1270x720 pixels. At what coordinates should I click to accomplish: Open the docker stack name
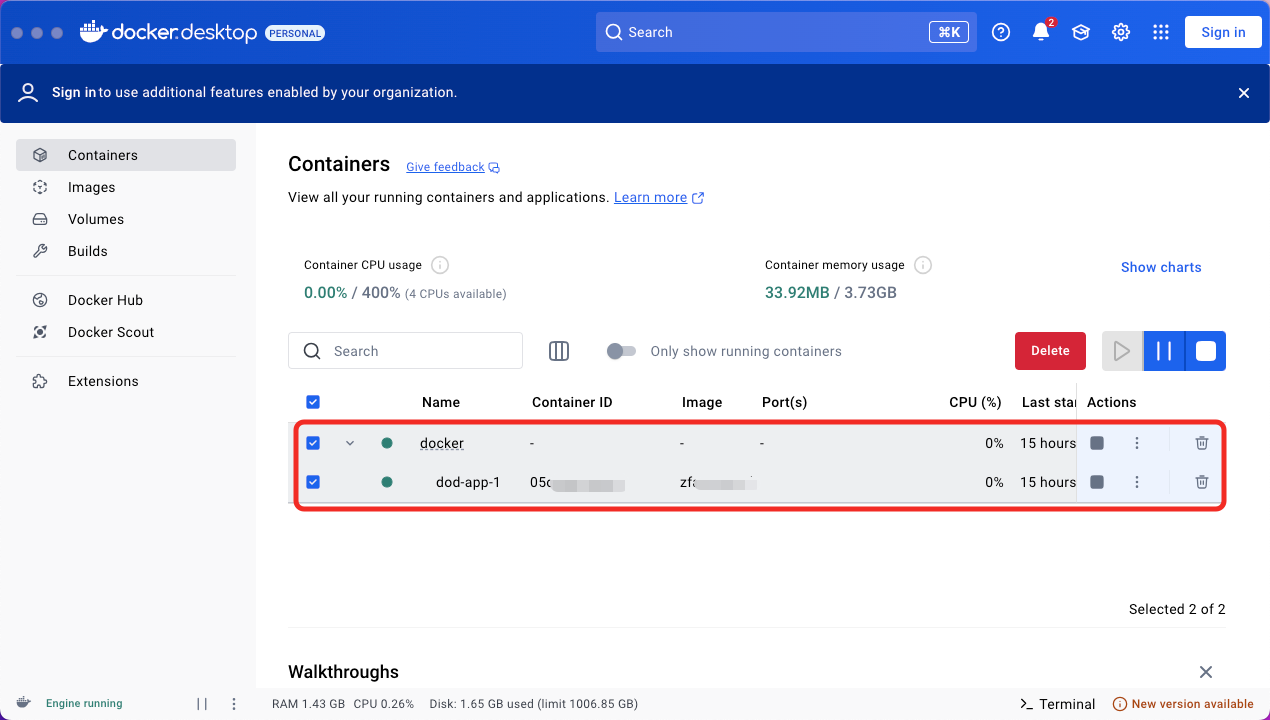click(442, 443)
